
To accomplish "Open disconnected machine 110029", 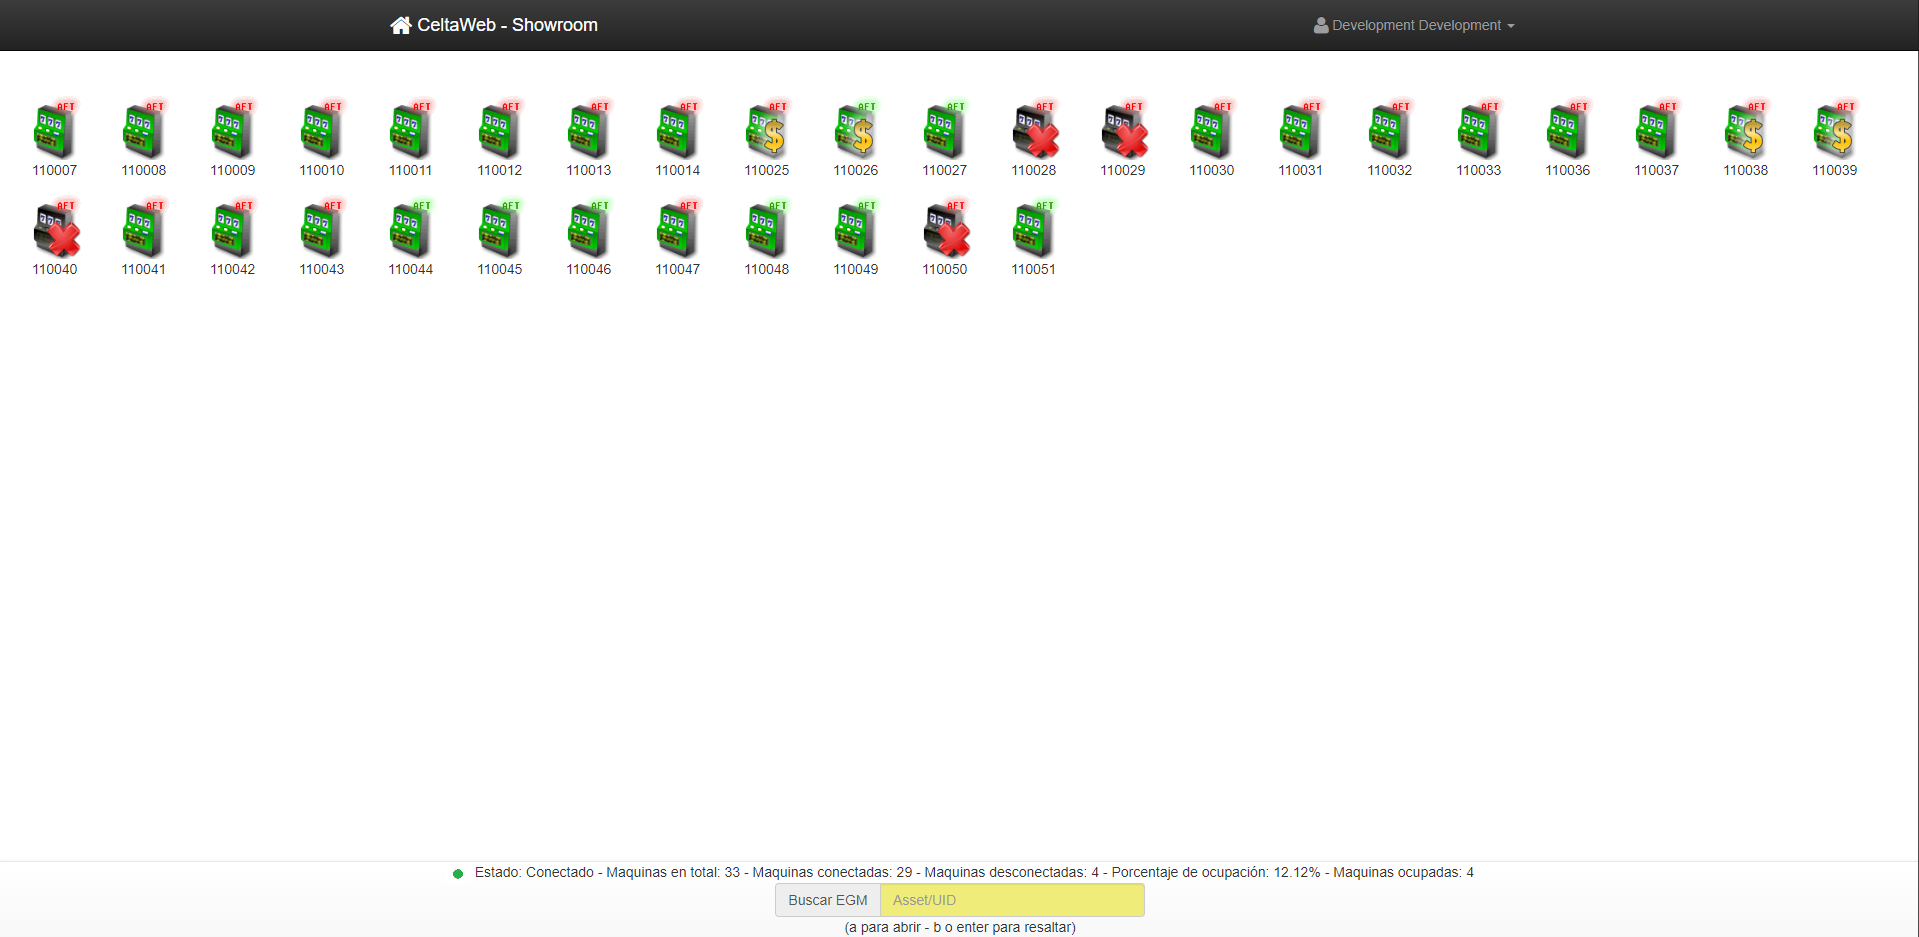I will [1123, 131].
